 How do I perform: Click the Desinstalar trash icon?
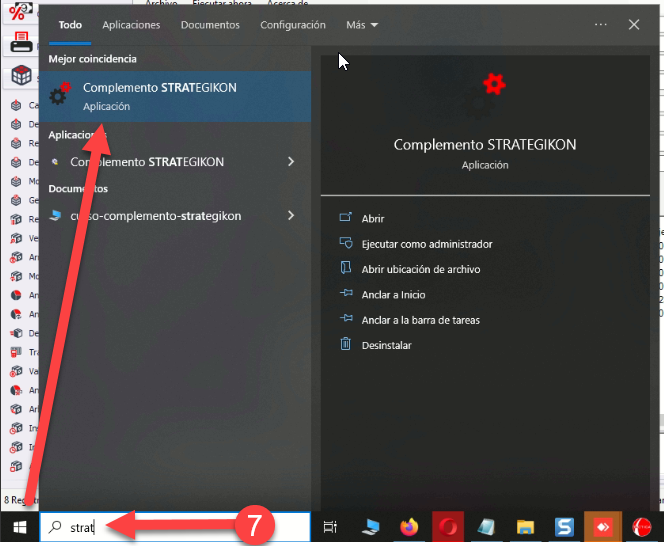[346, 344]
